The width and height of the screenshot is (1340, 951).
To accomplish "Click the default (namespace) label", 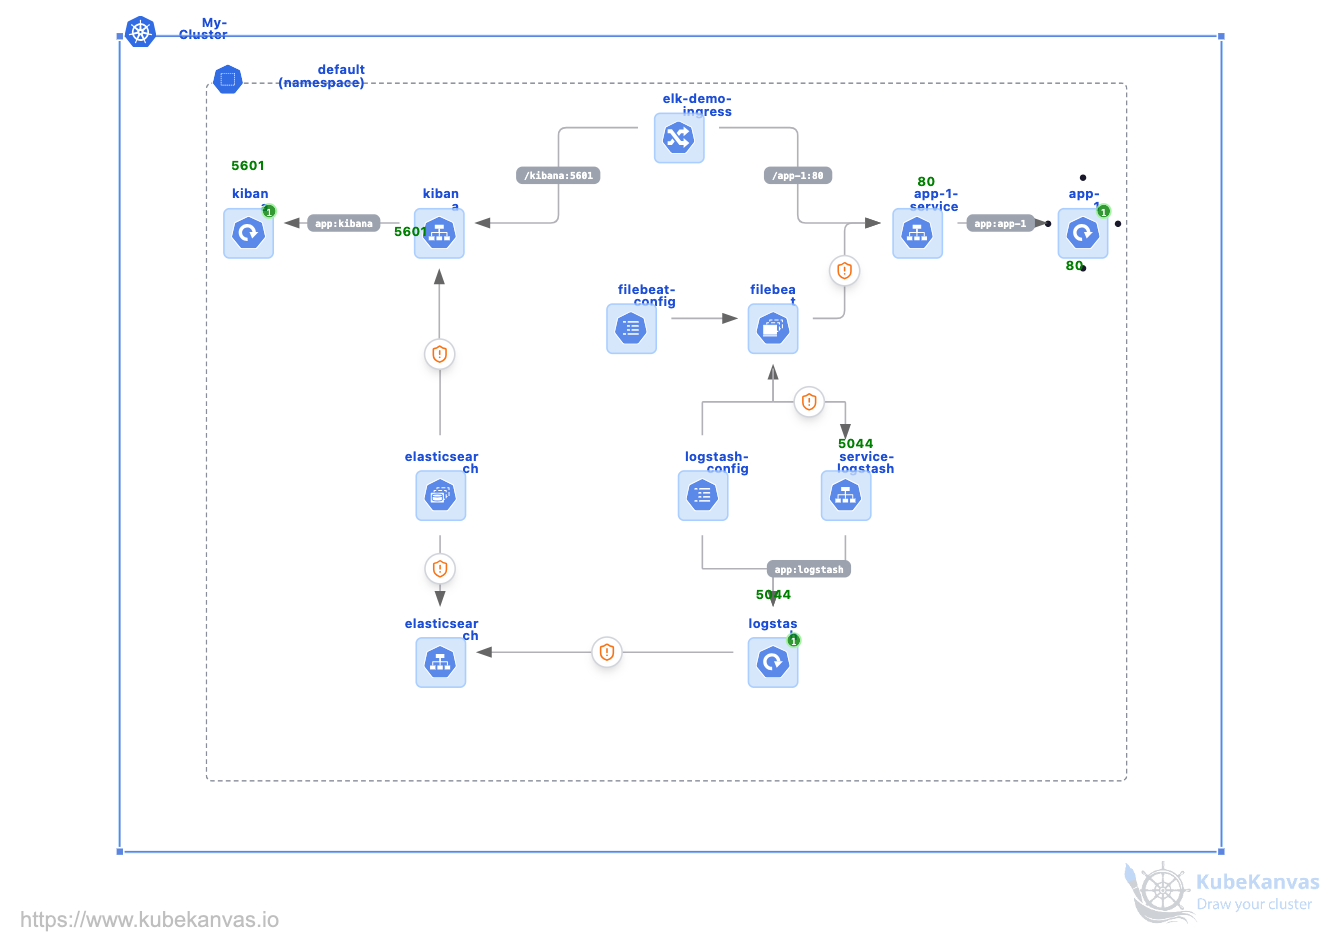I will pyautogui.click(x=322, y=76).
